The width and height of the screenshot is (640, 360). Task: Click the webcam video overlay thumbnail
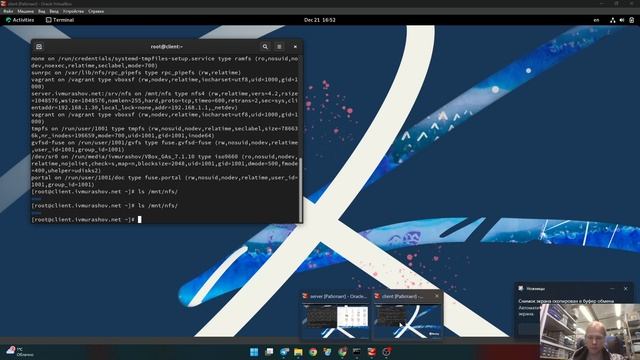590,332
